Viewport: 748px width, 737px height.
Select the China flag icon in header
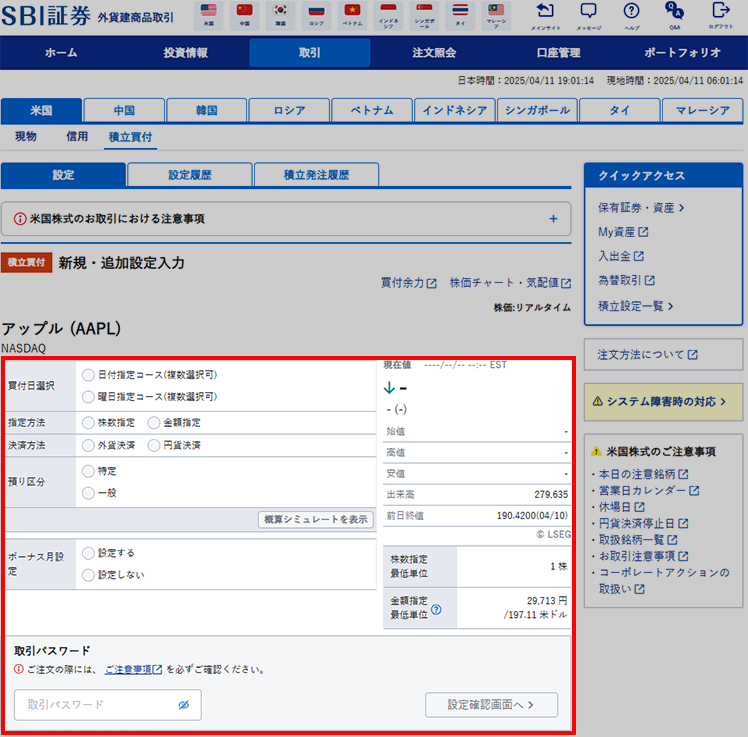coord(244,15)
